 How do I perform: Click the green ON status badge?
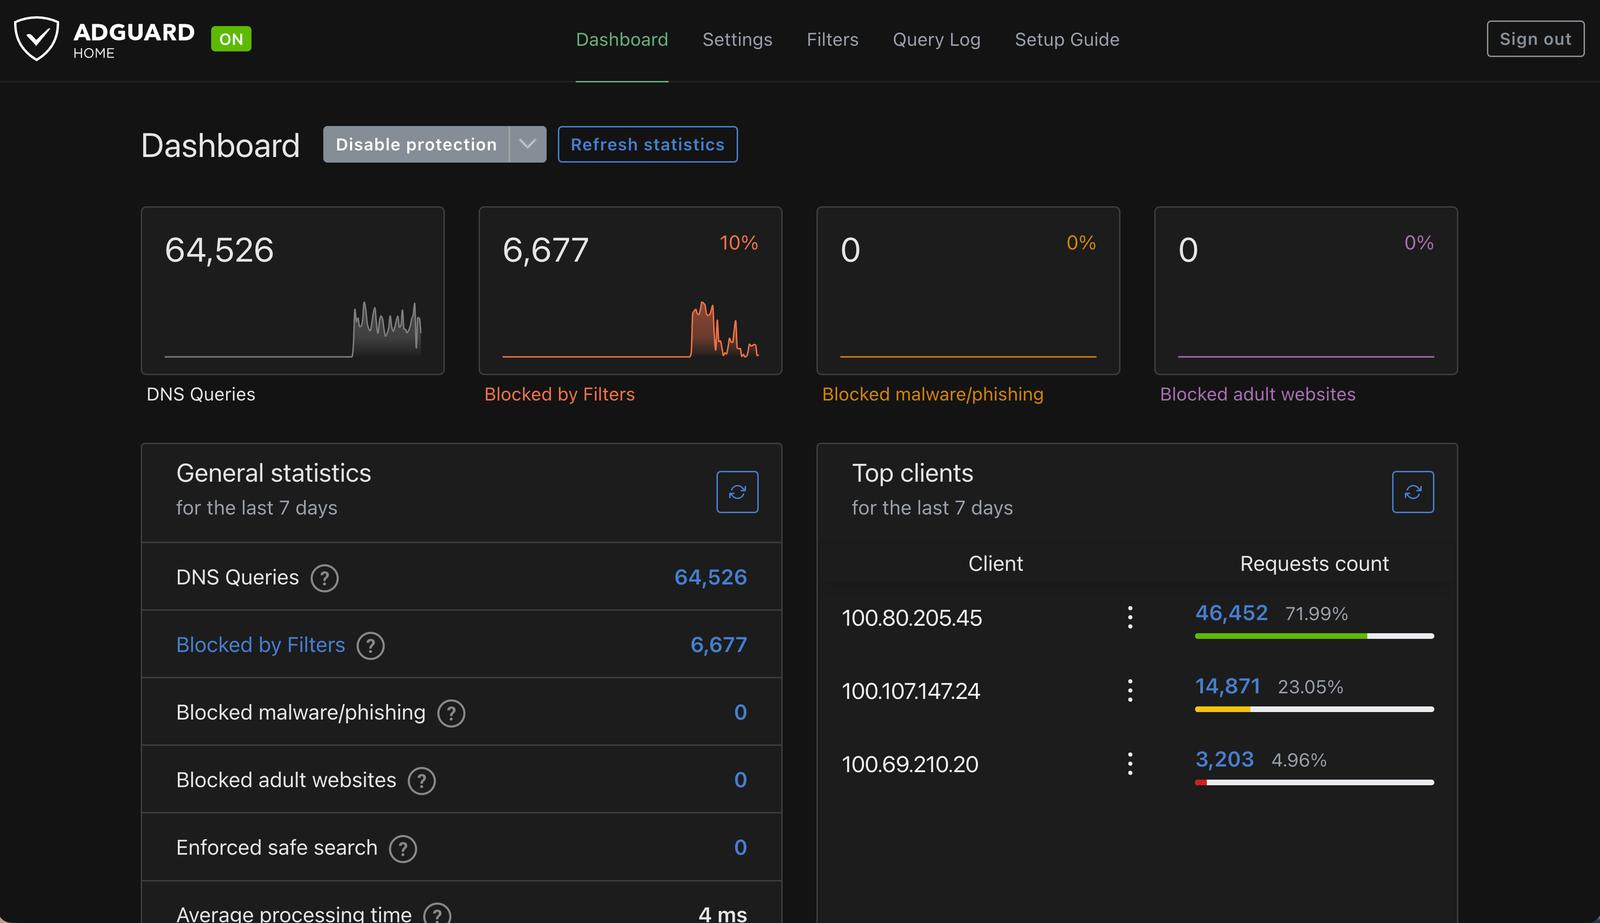231,39
